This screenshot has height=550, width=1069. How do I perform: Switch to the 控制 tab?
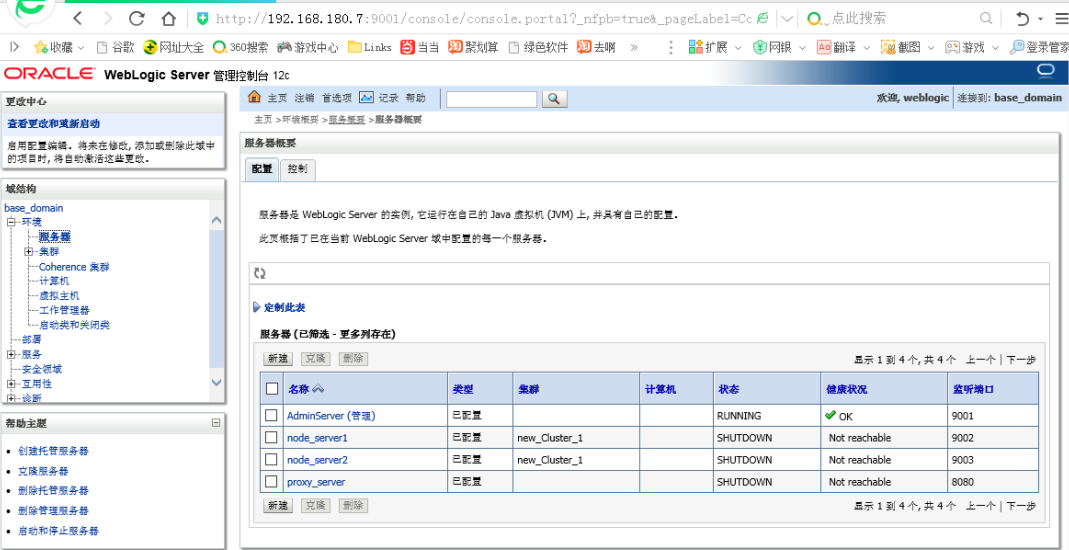pyautogui.click(x=297, y=169)
